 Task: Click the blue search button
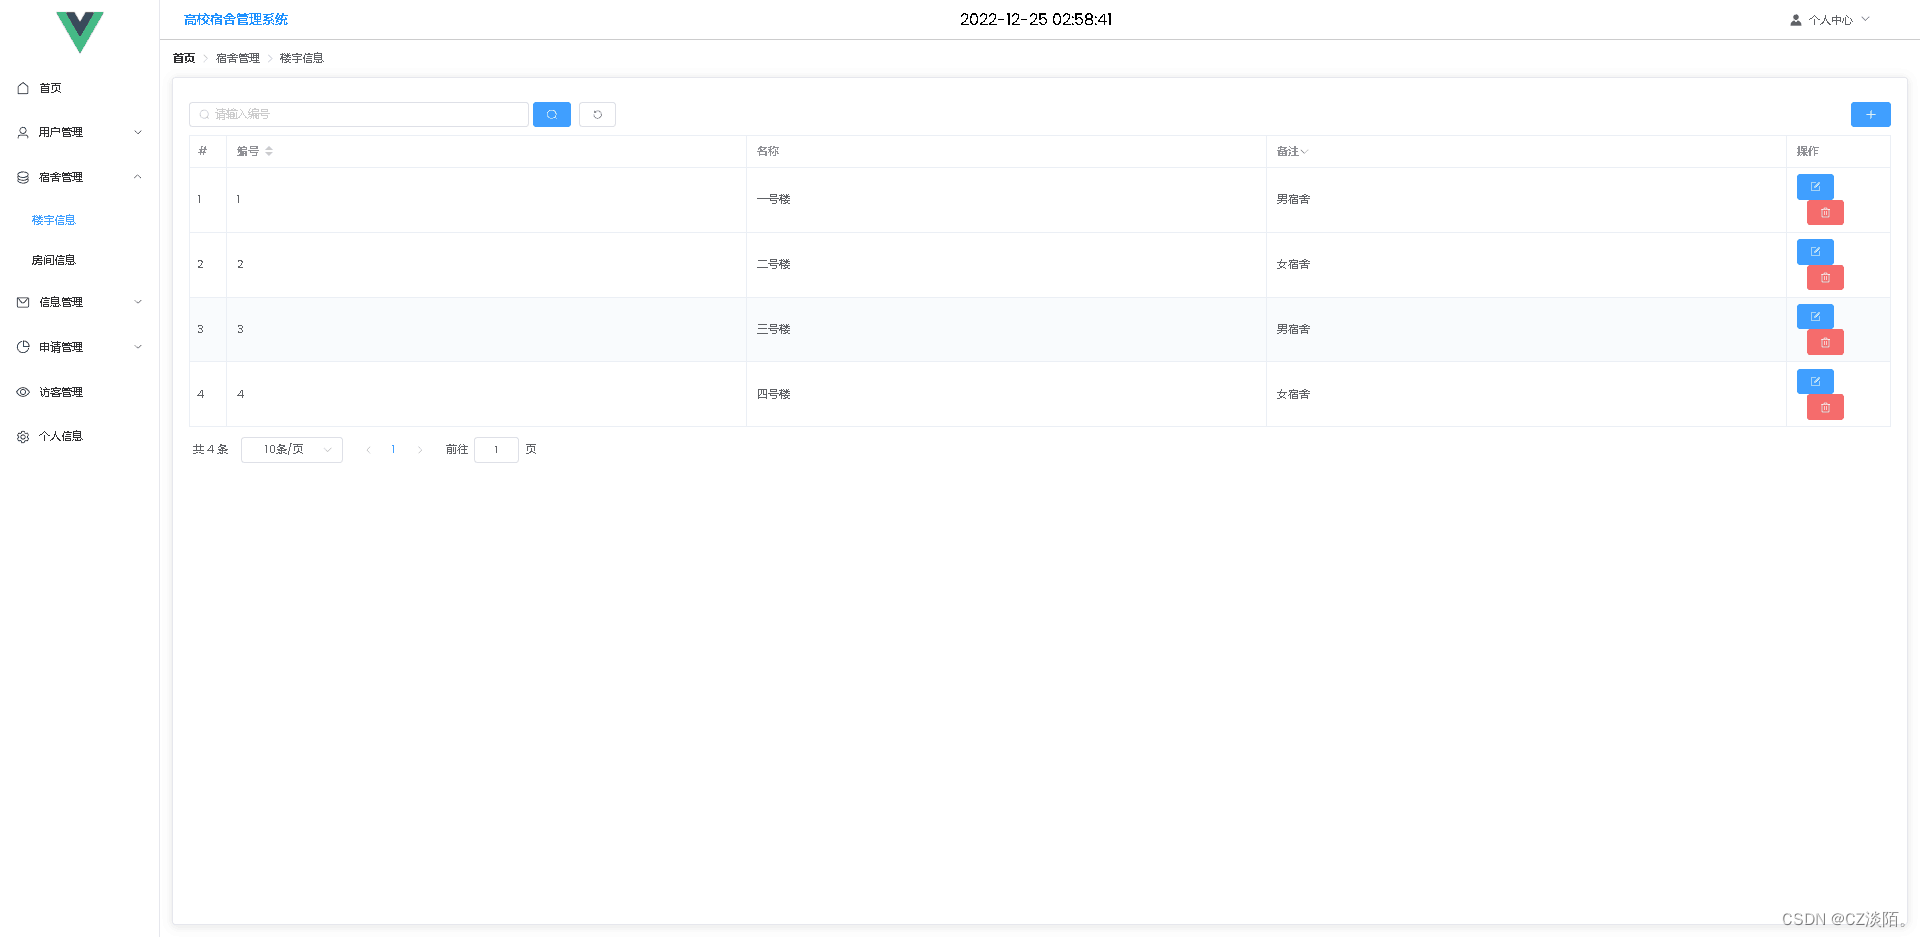(552, 114)
